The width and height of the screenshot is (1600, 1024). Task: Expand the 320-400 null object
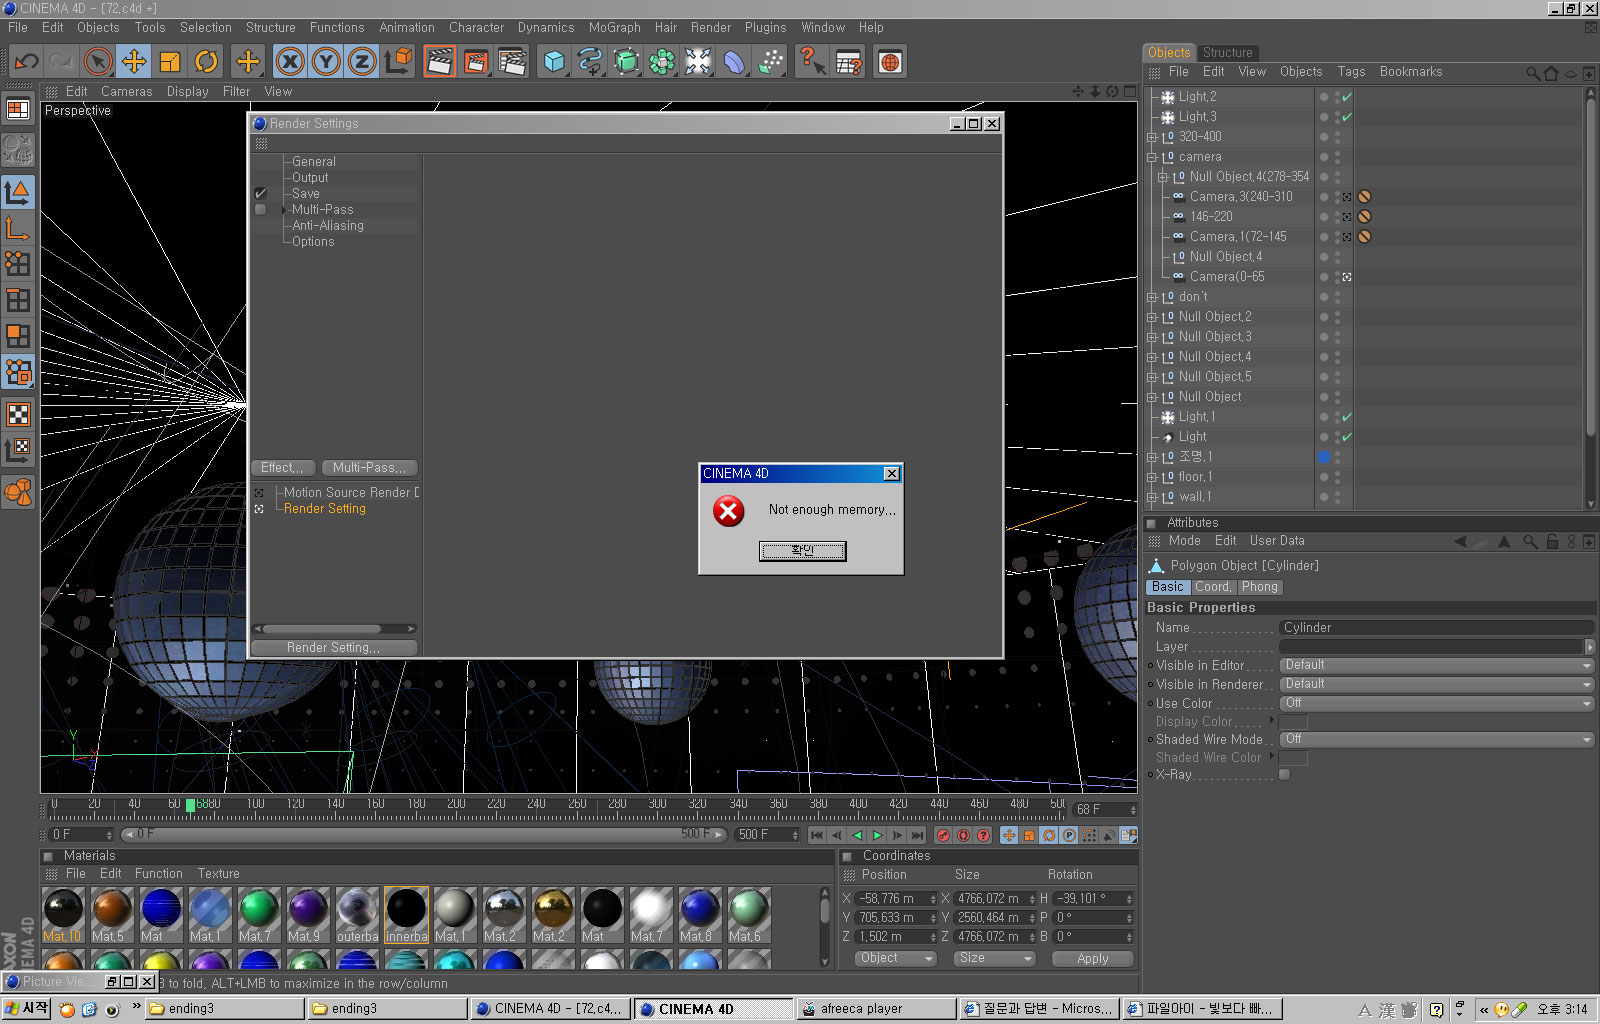pos(1151,137)
